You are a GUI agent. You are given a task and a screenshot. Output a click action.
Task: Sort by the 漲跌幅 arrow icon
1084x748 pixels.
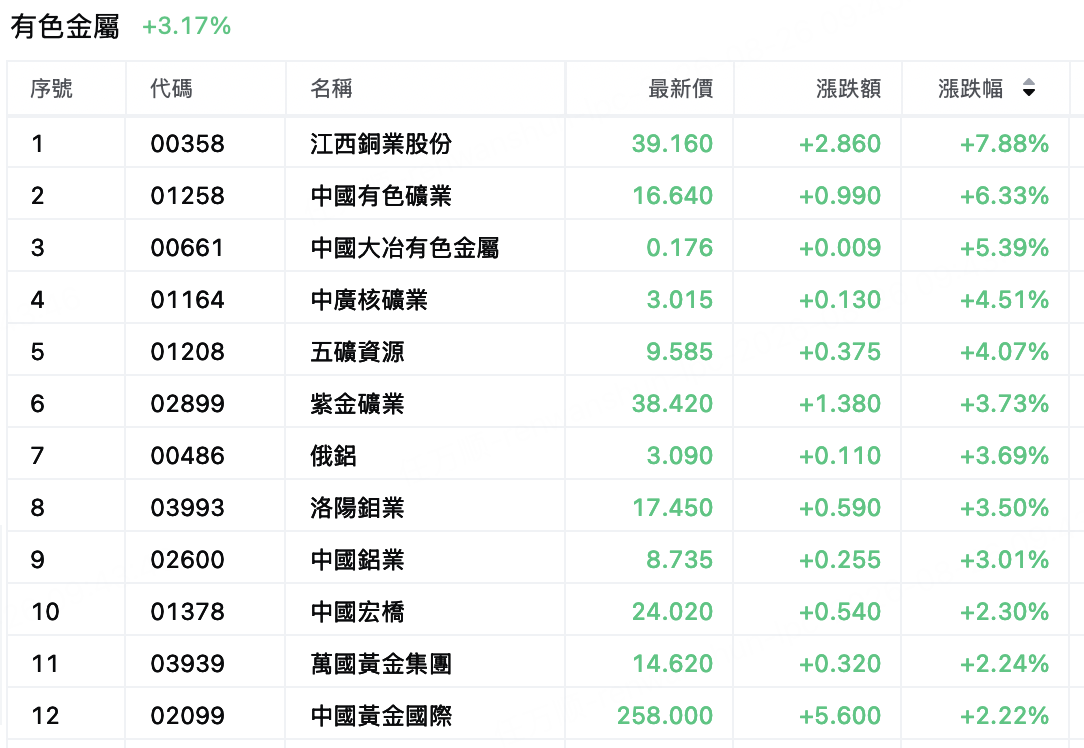(x=1029, y=88)
